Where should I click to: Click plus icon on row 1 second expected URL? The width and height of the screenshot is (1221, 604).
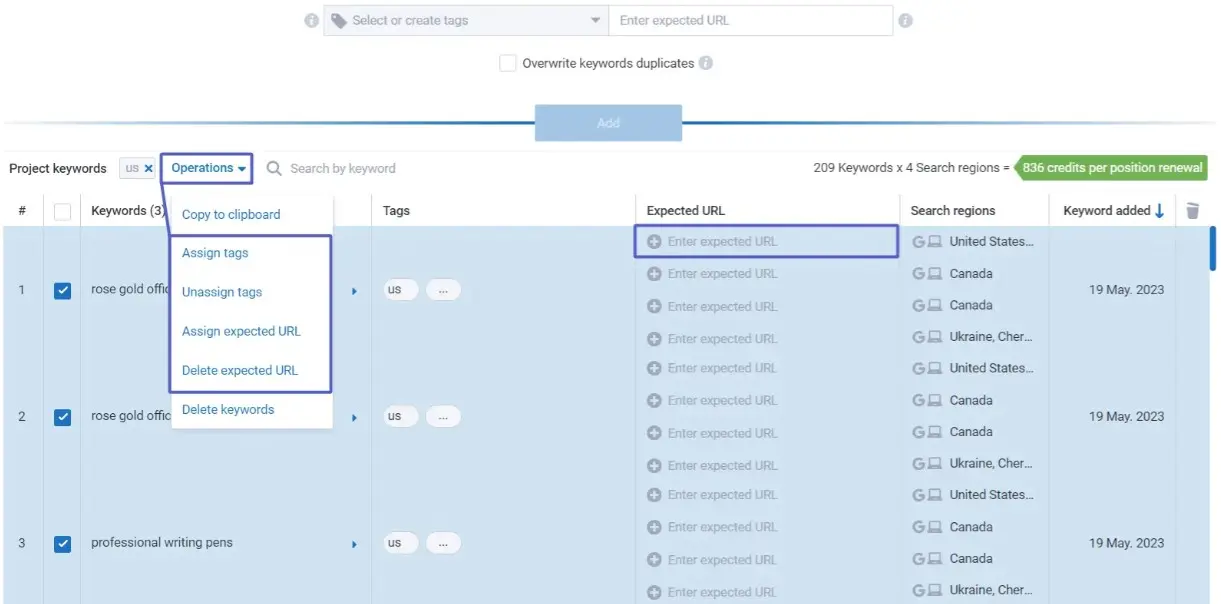coord(654,274)
